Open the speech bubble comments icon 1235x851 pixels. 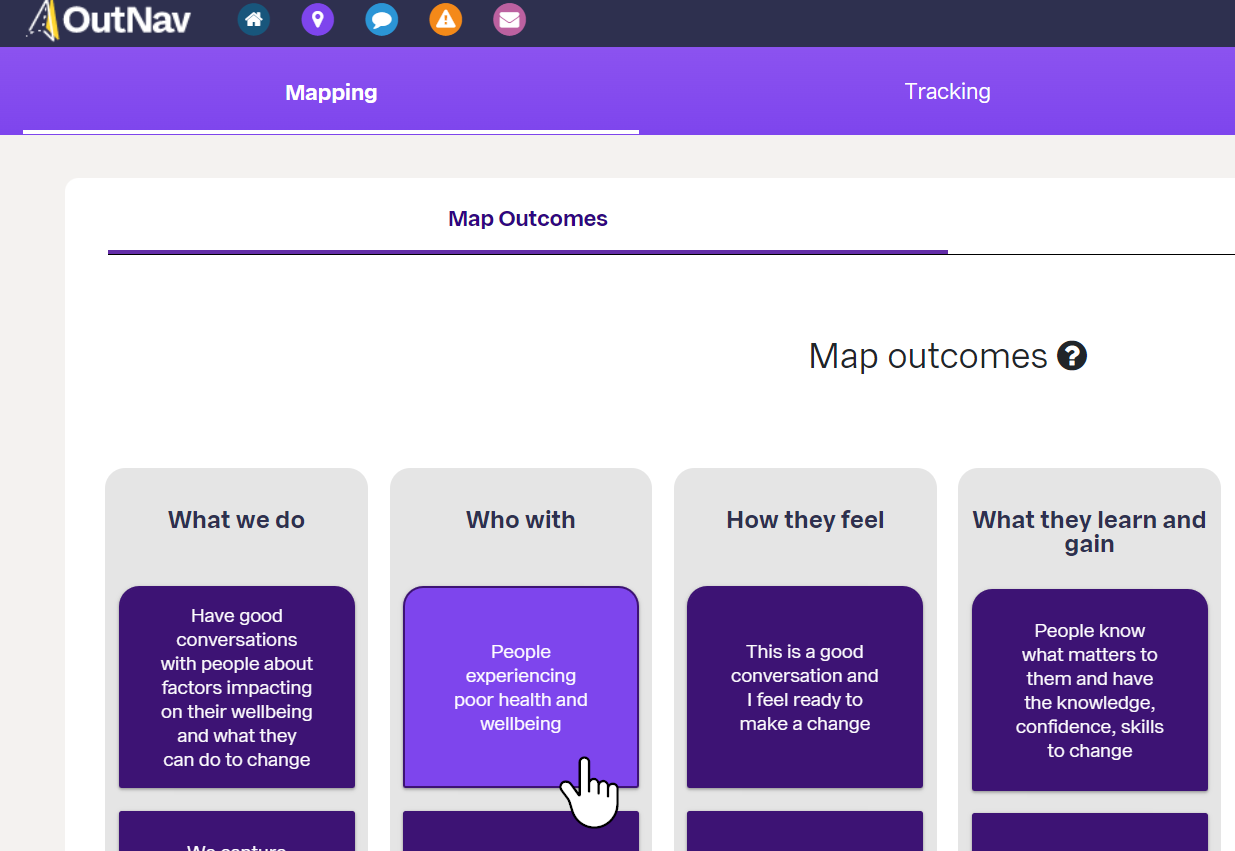[x=382, y=19]
